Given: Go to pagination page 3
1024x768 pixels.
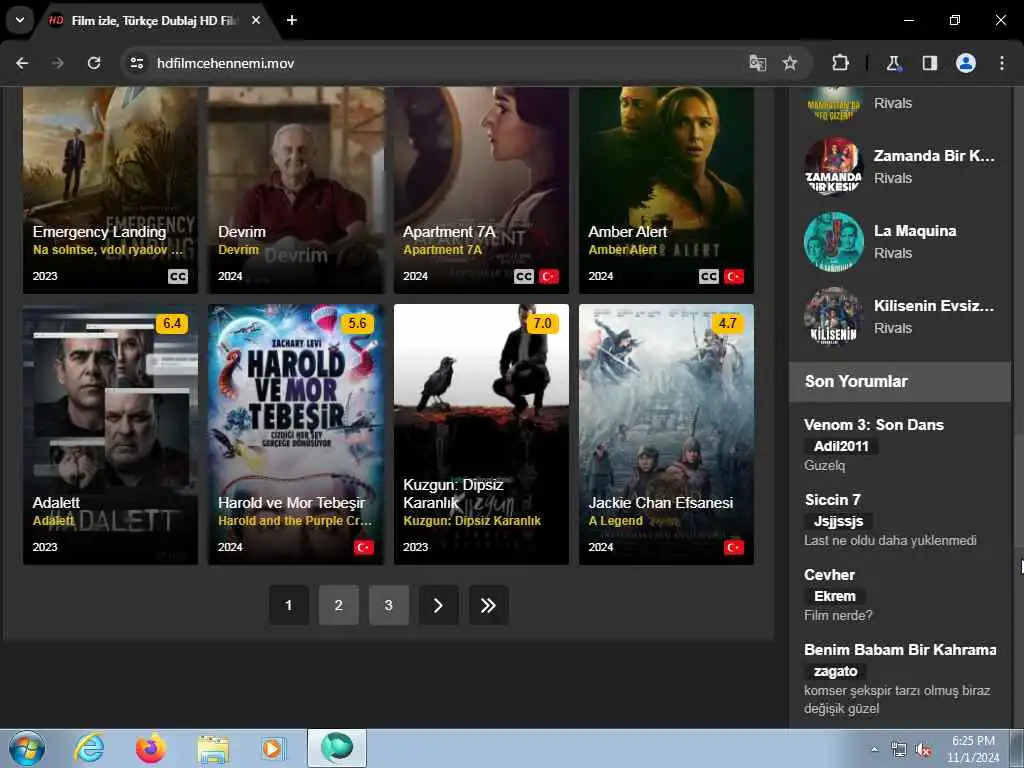Looking at the screenshot, I should 389,605.
